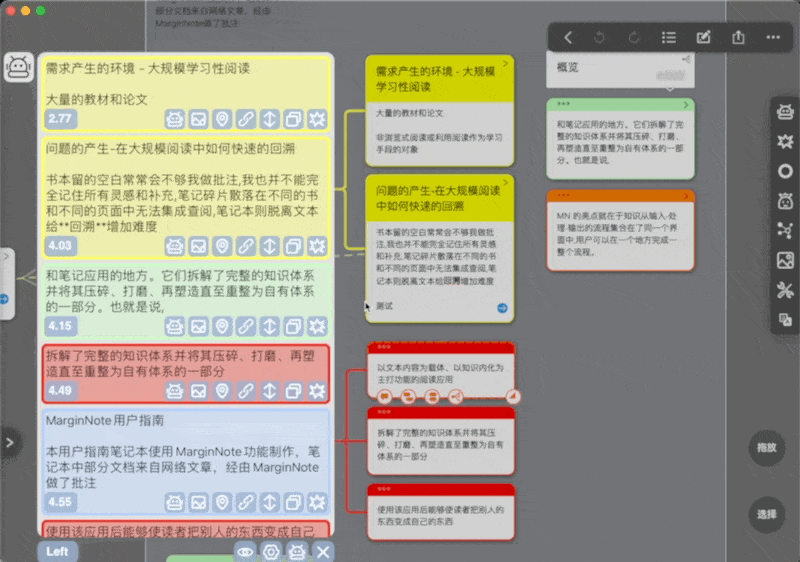Screen dimensions: 800x562
Task: Click the robot icon on the 4.03 card
Action: pyautogui.click(x=174, y=246)
